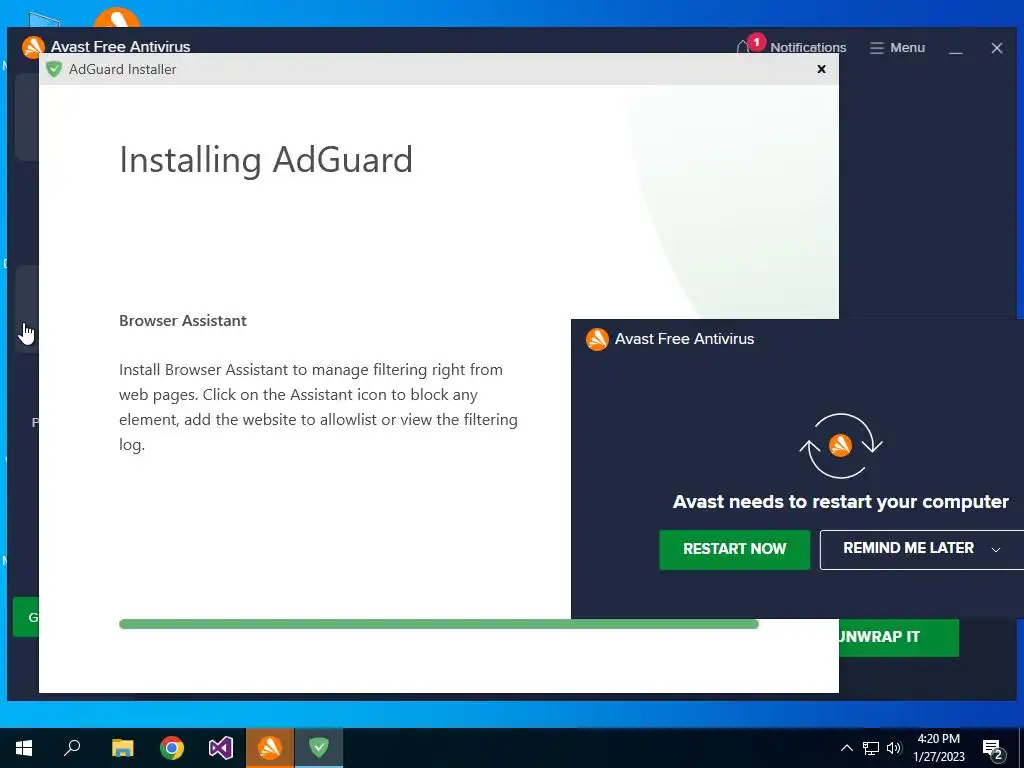Click the UNWRAP IT button in Avast

pos(899,637)
